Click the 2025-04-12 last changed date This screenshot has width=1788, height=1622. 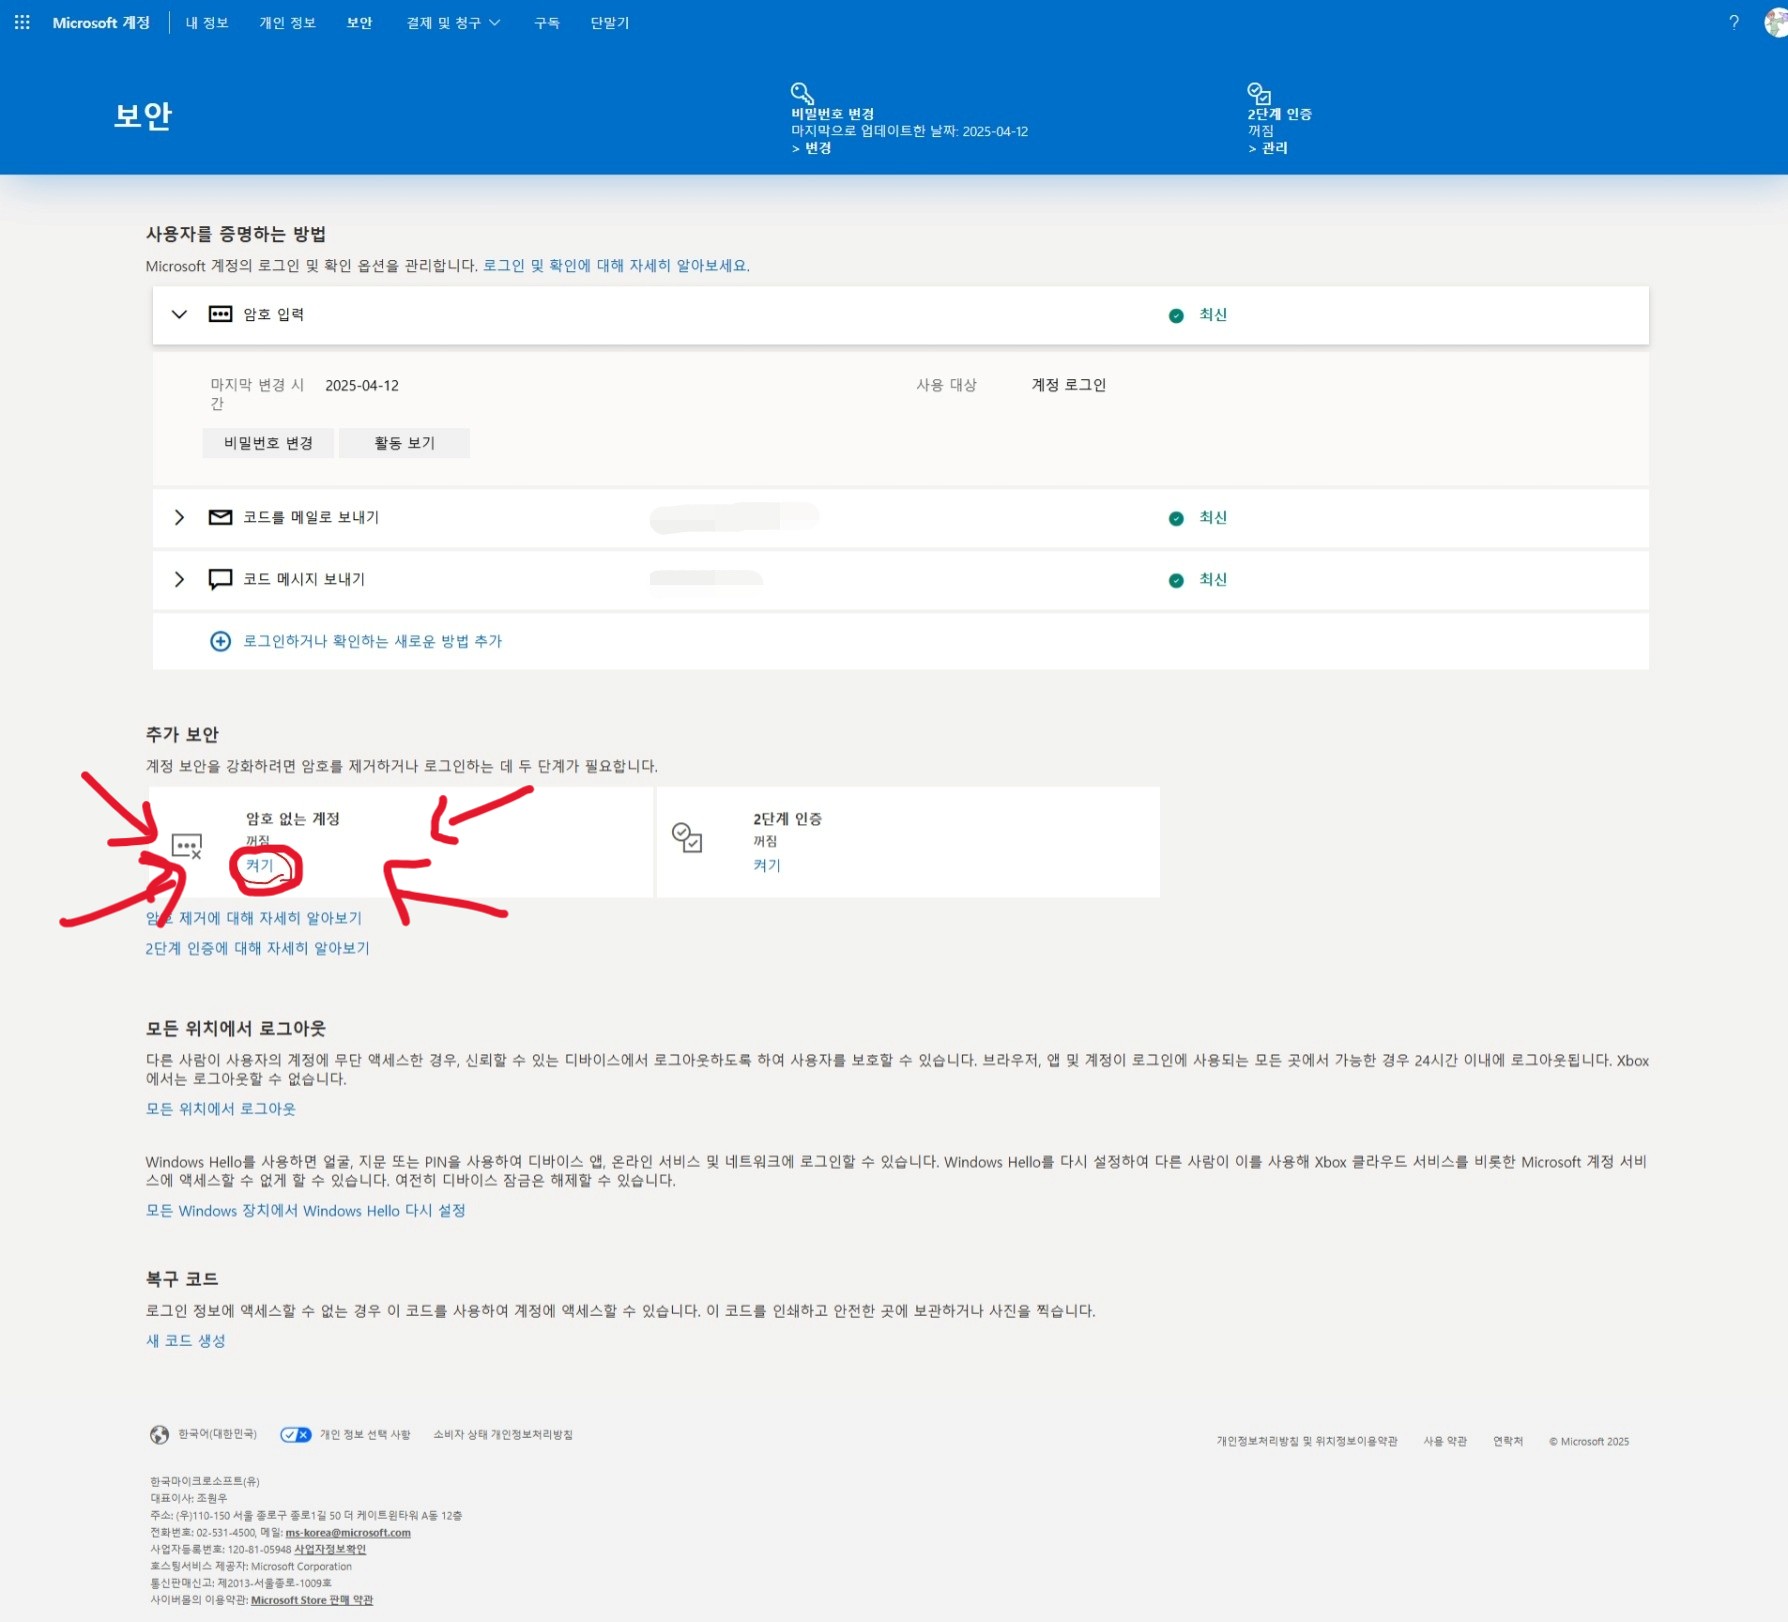click(362, 386)
